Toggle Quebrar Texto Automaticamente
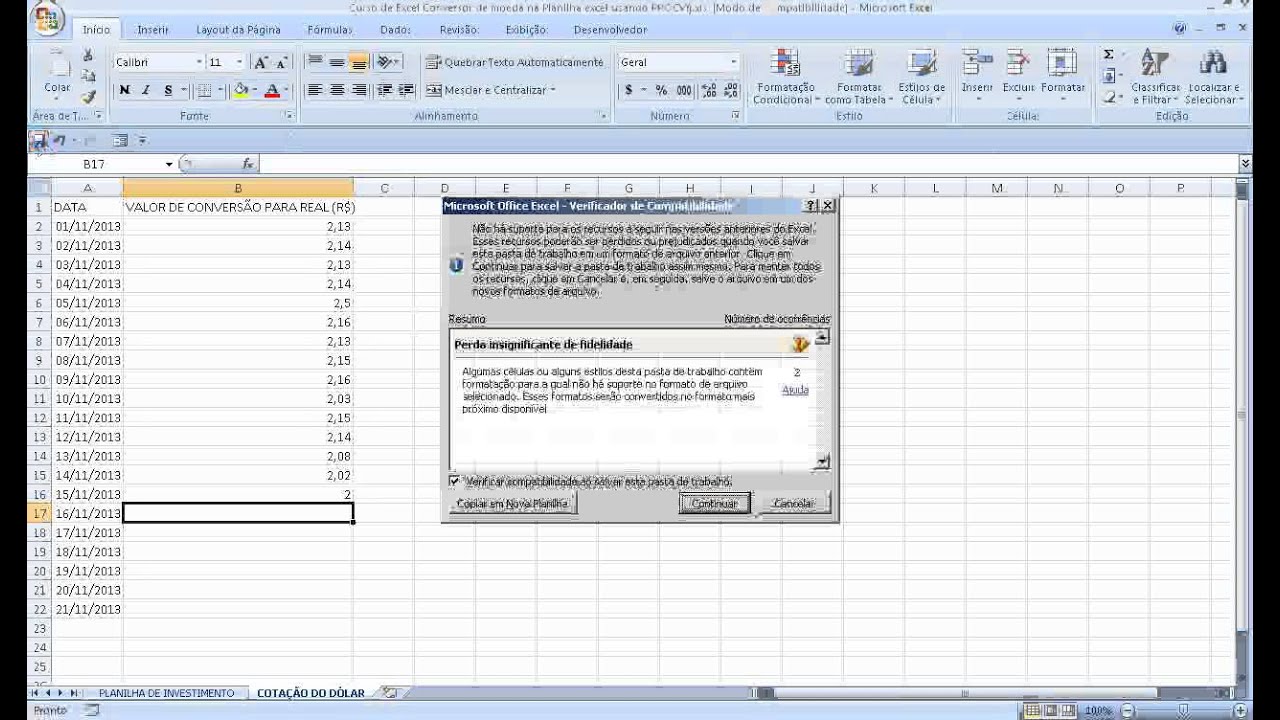Viewport: 1280px width, 720px height. click(515, 62)
